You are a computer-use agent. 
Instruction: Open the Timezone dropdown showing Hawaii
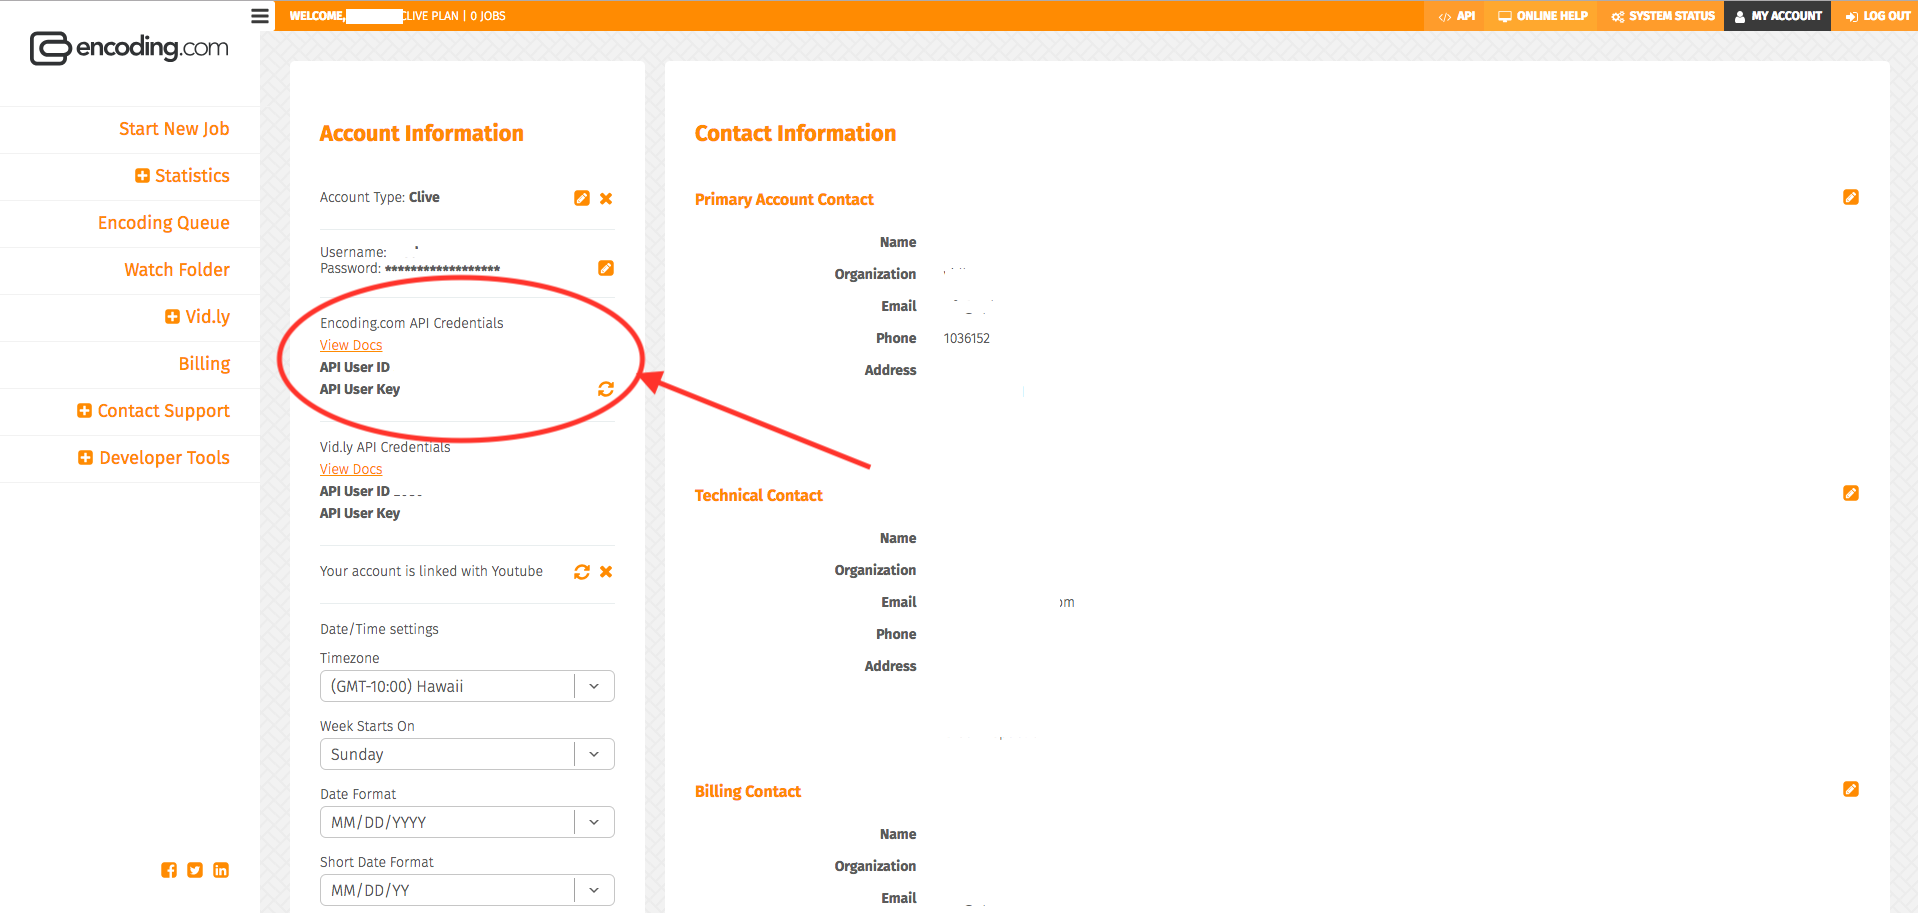(x=467, y=686)
